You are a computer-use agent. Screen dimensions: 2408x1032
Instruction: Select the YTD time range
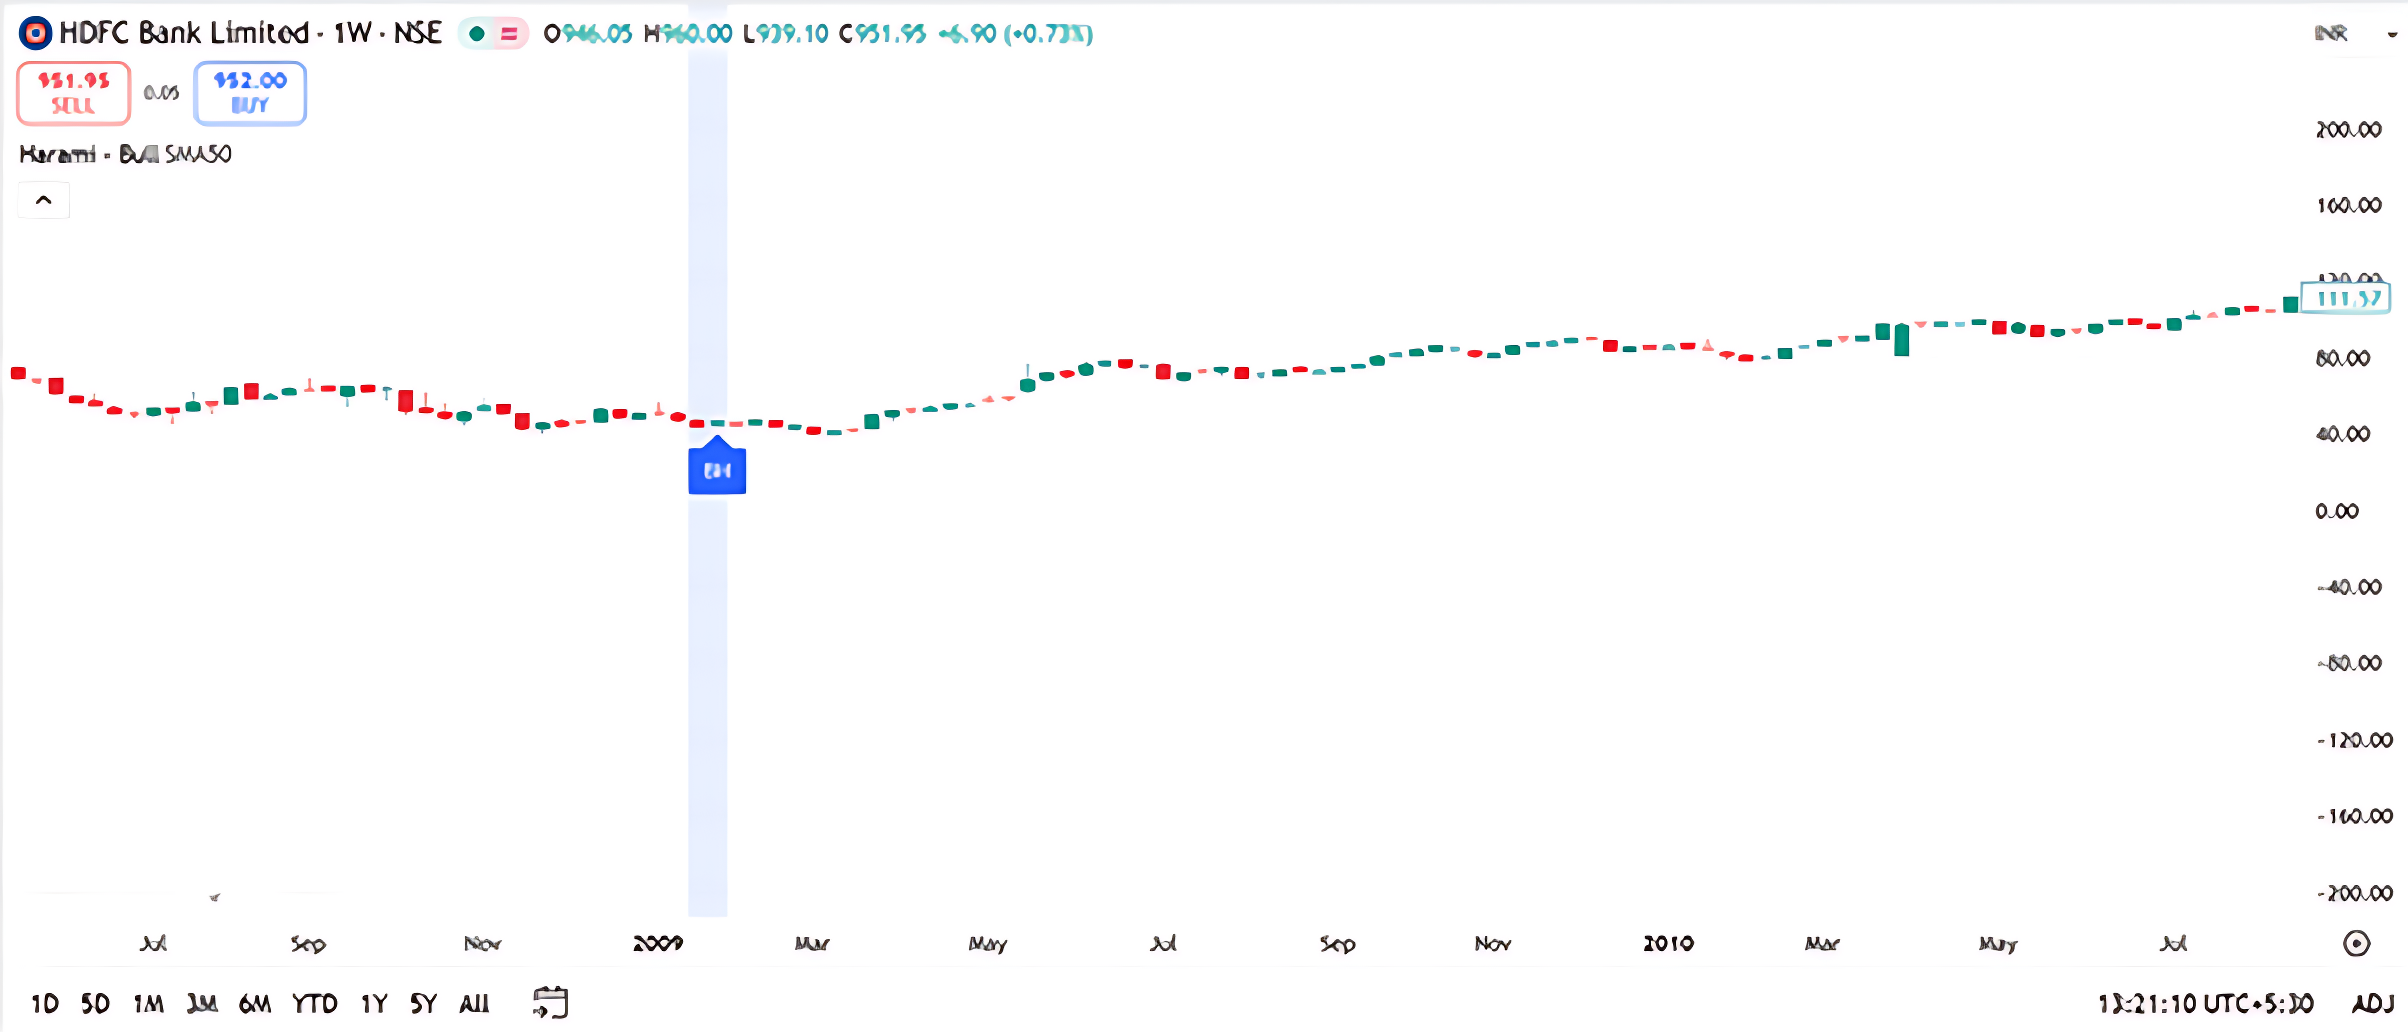(x=314, y=1003)
